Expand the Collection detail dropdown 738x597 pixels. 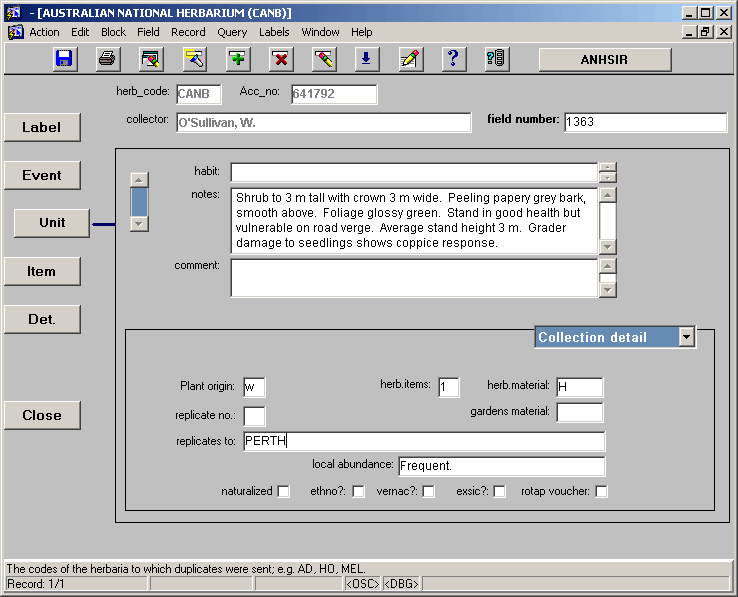686,337
